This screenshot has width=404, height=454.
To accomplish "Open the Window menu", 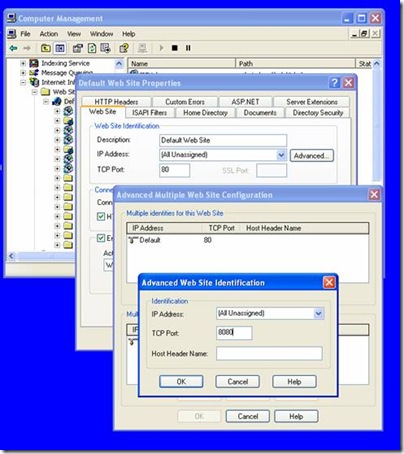I will point(101,34).
